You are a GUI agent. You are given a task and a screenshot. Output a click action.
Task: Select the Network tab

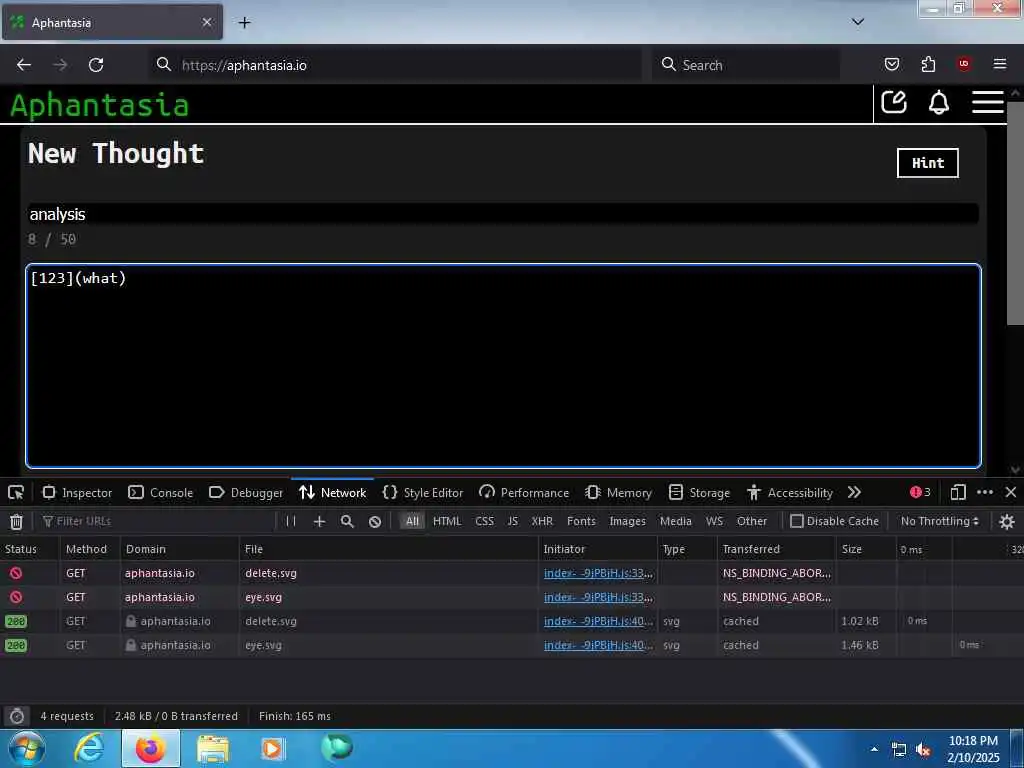pos(332,493)
